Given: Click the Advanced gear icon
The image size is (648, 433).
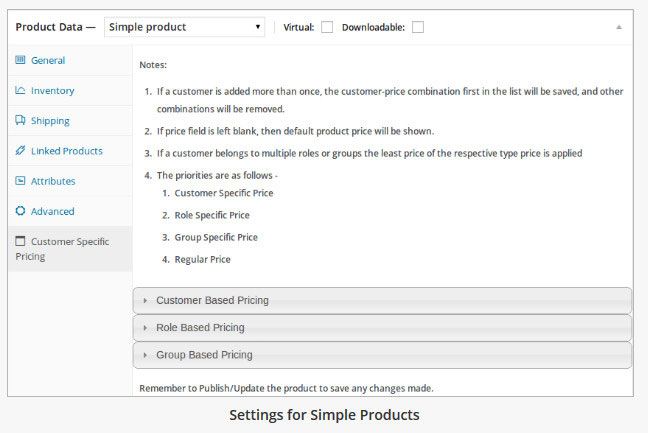Looking at the screenshot, I should pos(20,211).
